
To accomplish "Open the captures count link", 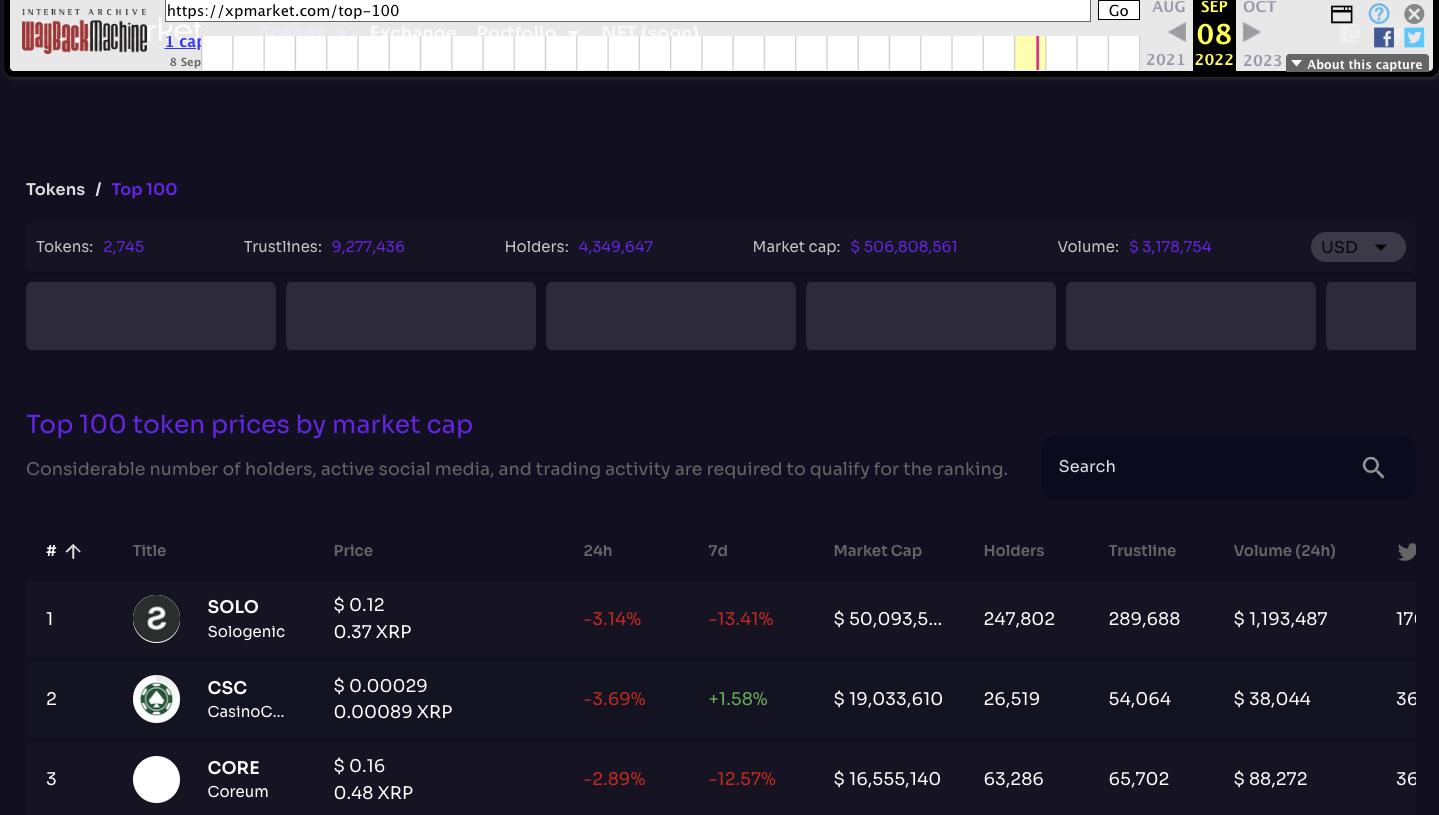I will [x=184, y=42].
